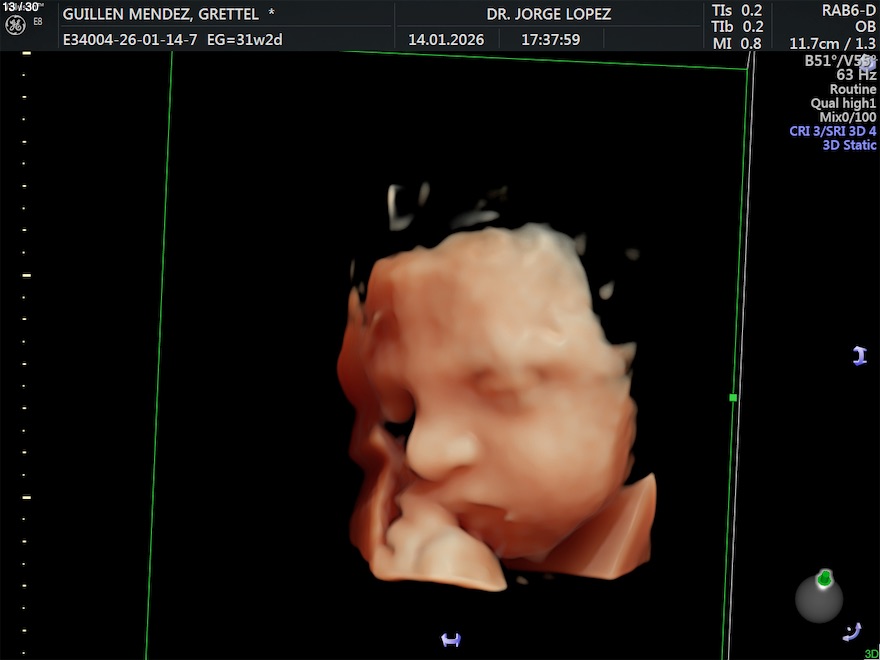This screenshot has width=880, height=660.
Task: Click the DR. JORGE LOPEZ header
Action: tap(548, 14)
